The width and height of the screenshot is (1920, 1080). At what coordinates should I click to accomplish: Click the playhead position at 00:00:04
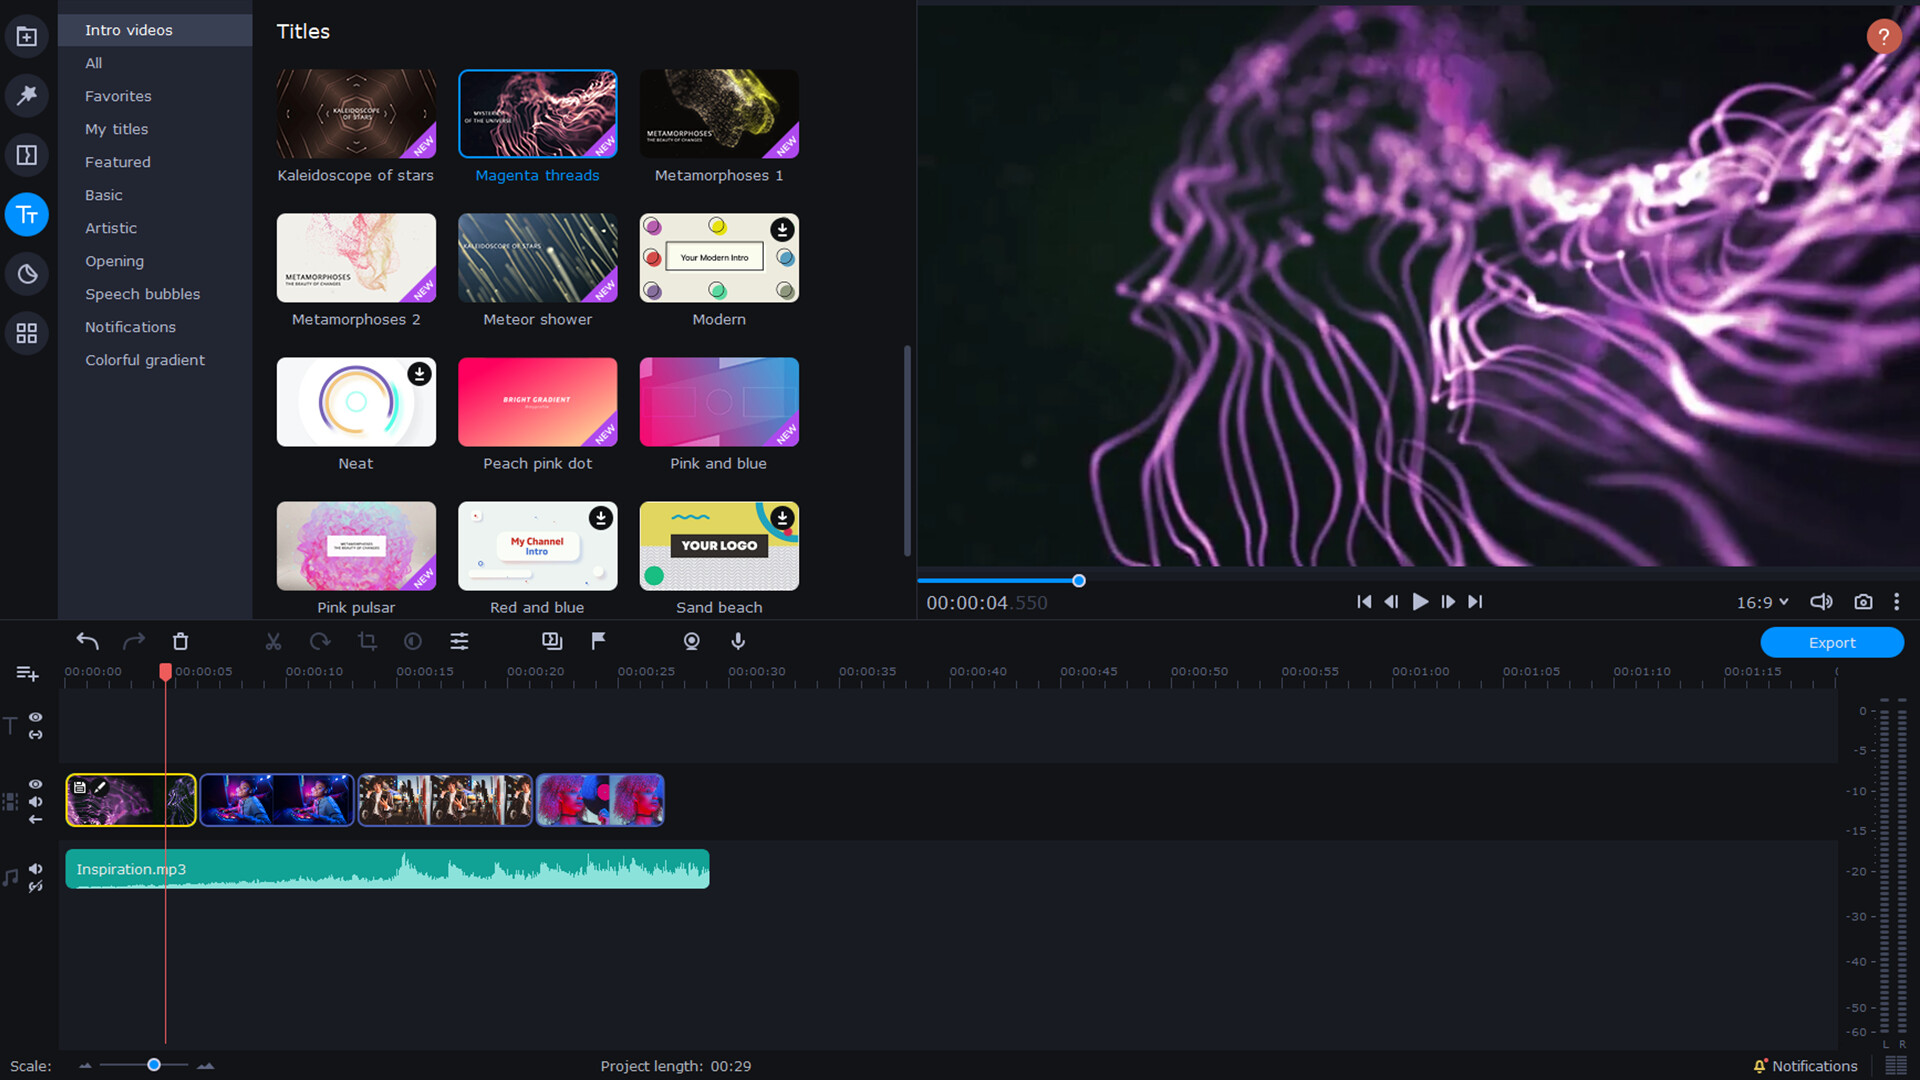pos(165,673)
